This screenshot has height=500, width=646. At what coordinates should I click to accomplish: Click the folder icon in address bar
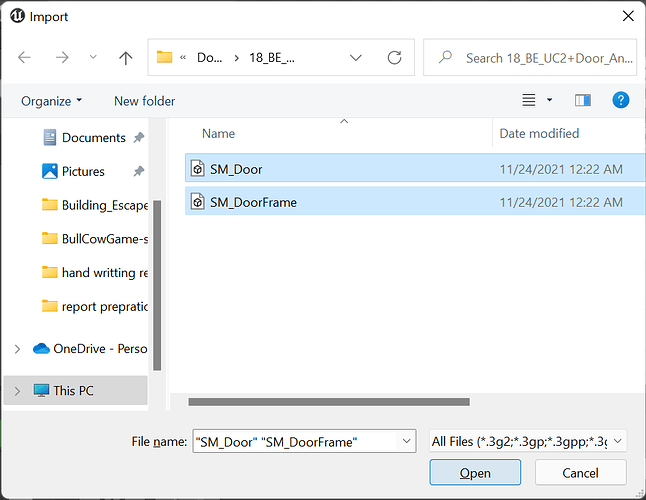point(164,57)
